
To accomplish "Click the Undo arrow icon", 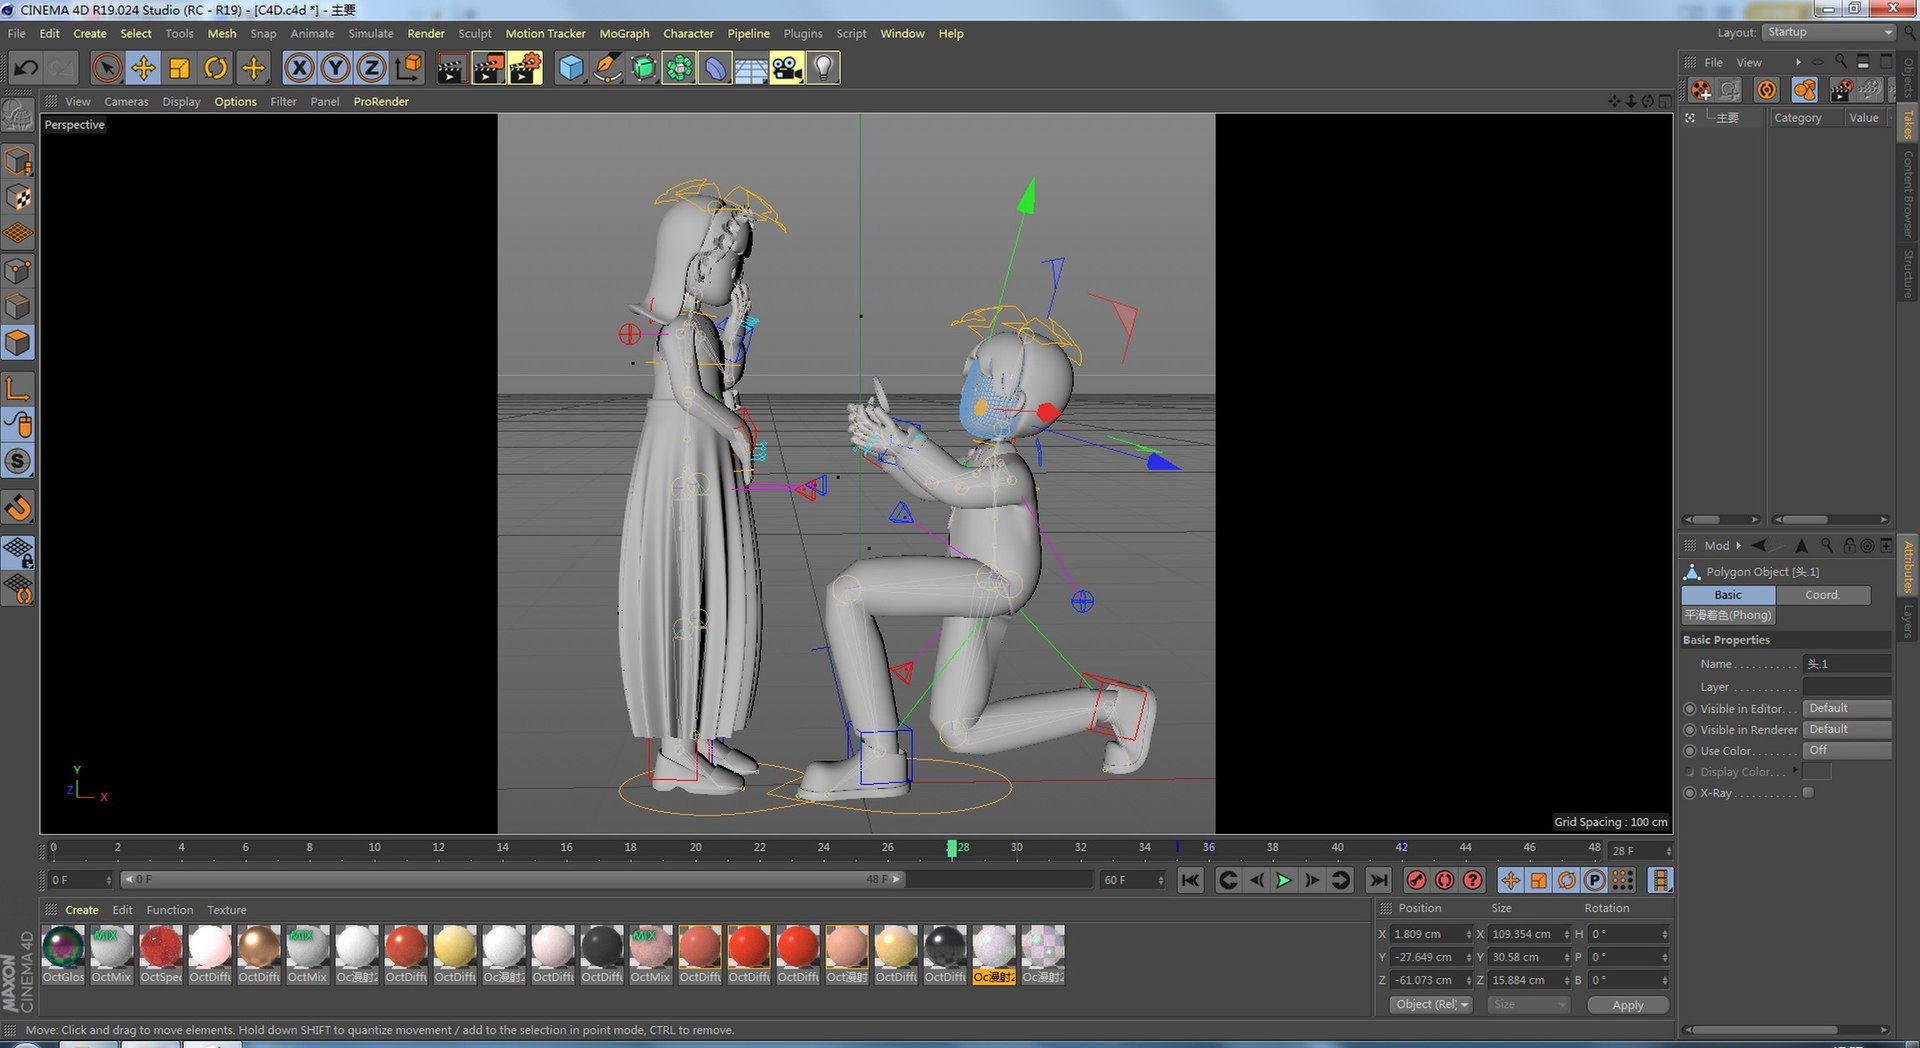I will click(x=26, y=68).
